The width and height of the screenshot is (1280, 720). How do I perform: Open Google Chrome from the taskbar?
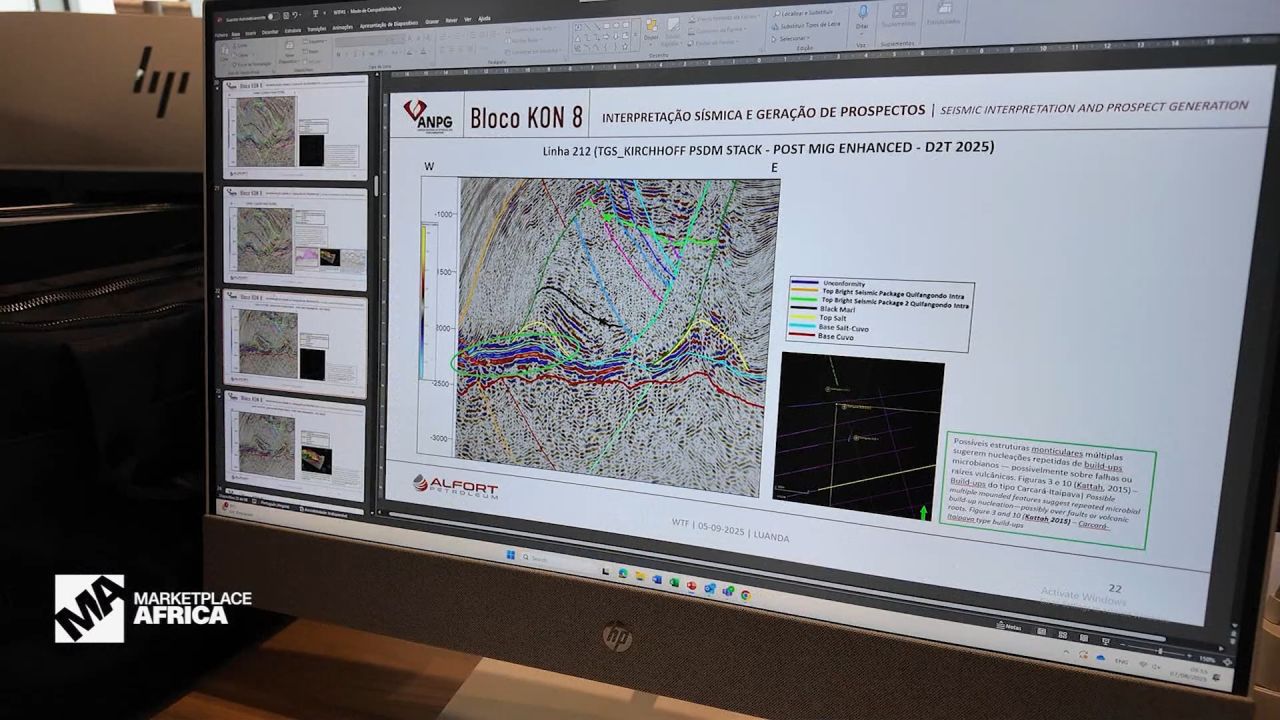point(745,595)
